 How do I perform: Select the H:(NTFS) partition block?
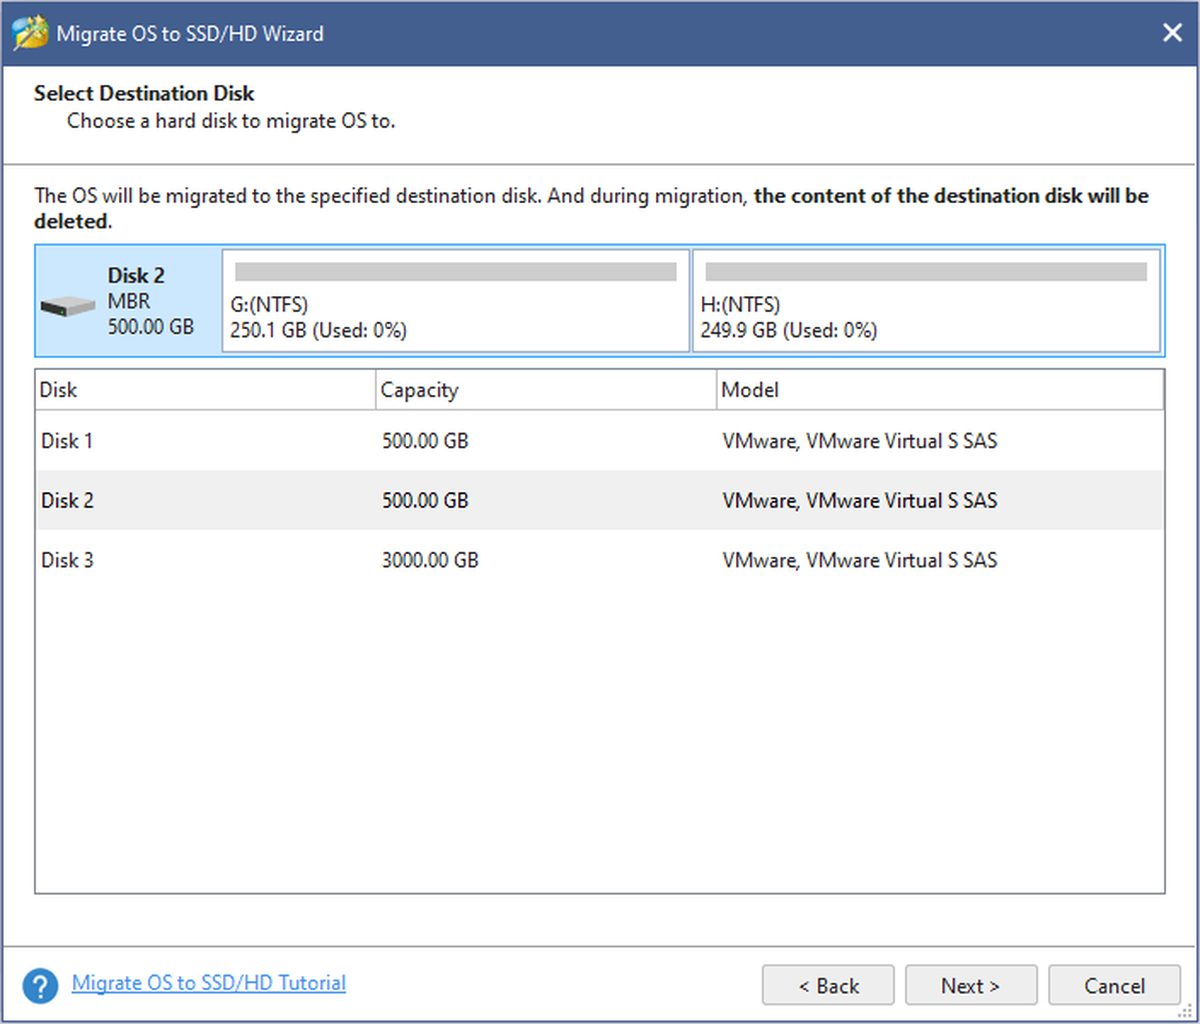(927, 301)
